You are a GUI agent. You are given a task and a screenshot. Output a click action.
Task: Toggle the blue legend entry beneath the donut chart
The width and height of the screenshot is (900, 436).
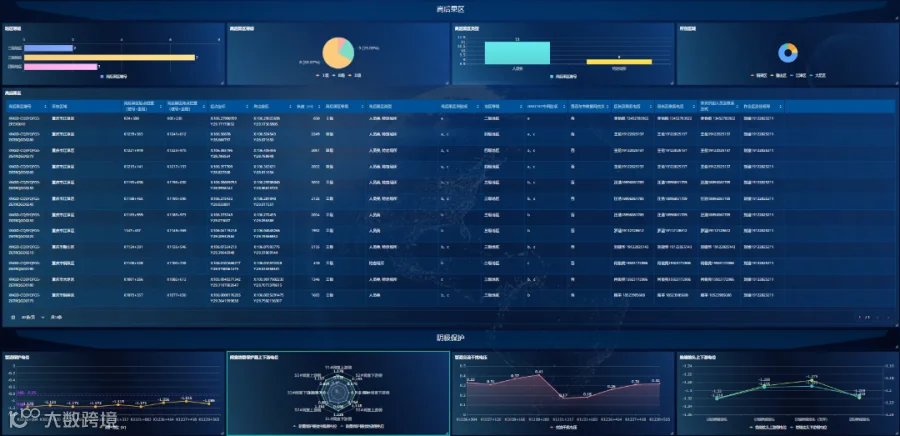coord(798,75)
